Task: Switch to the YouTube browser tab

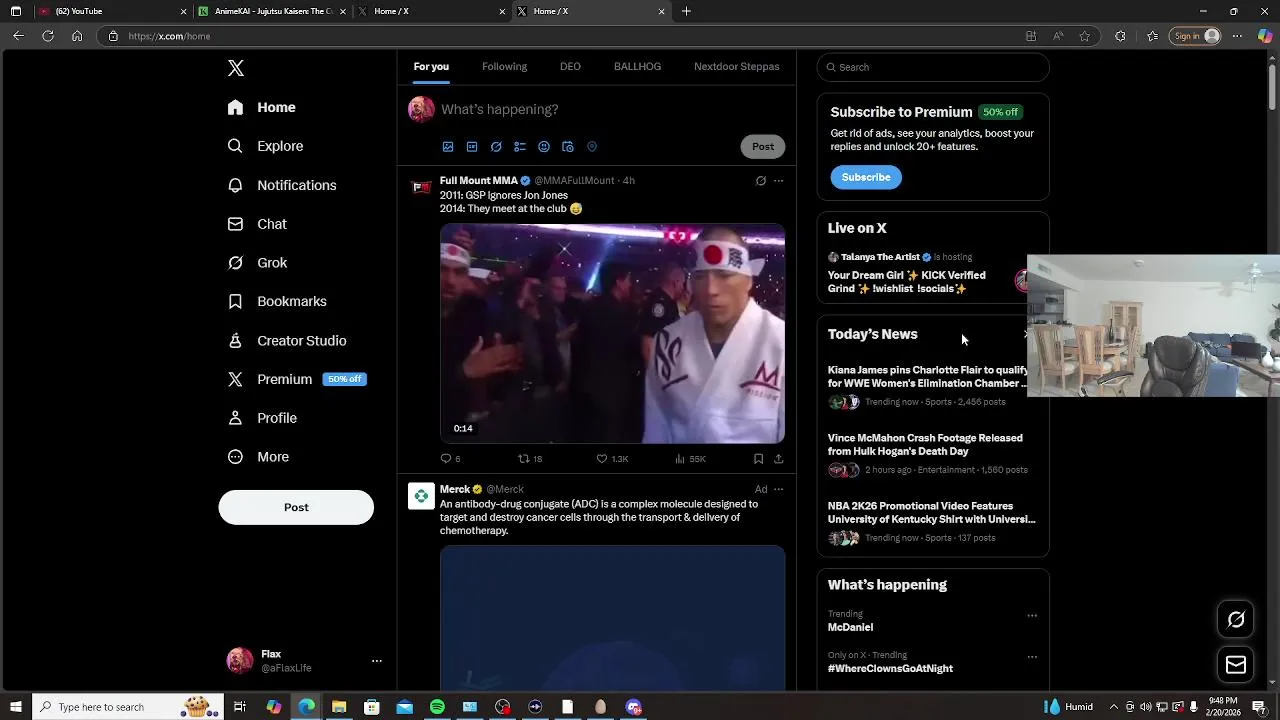Action: [x=112, y=11]
